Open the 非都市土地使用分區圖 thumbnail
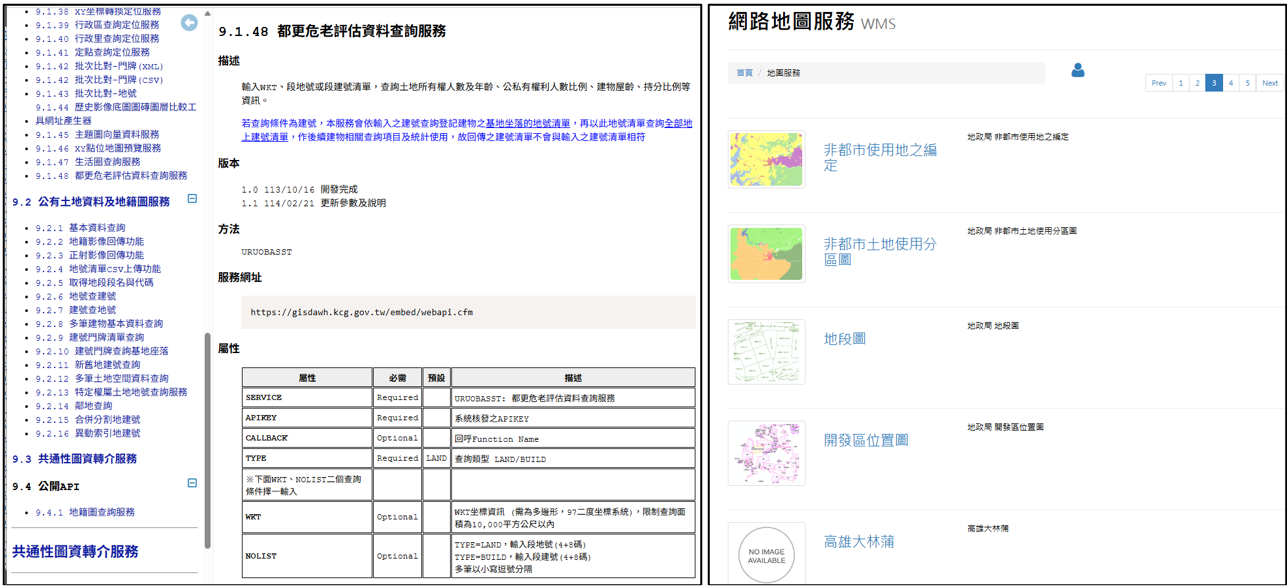The image size is (1287, 587). pos(766,254)
